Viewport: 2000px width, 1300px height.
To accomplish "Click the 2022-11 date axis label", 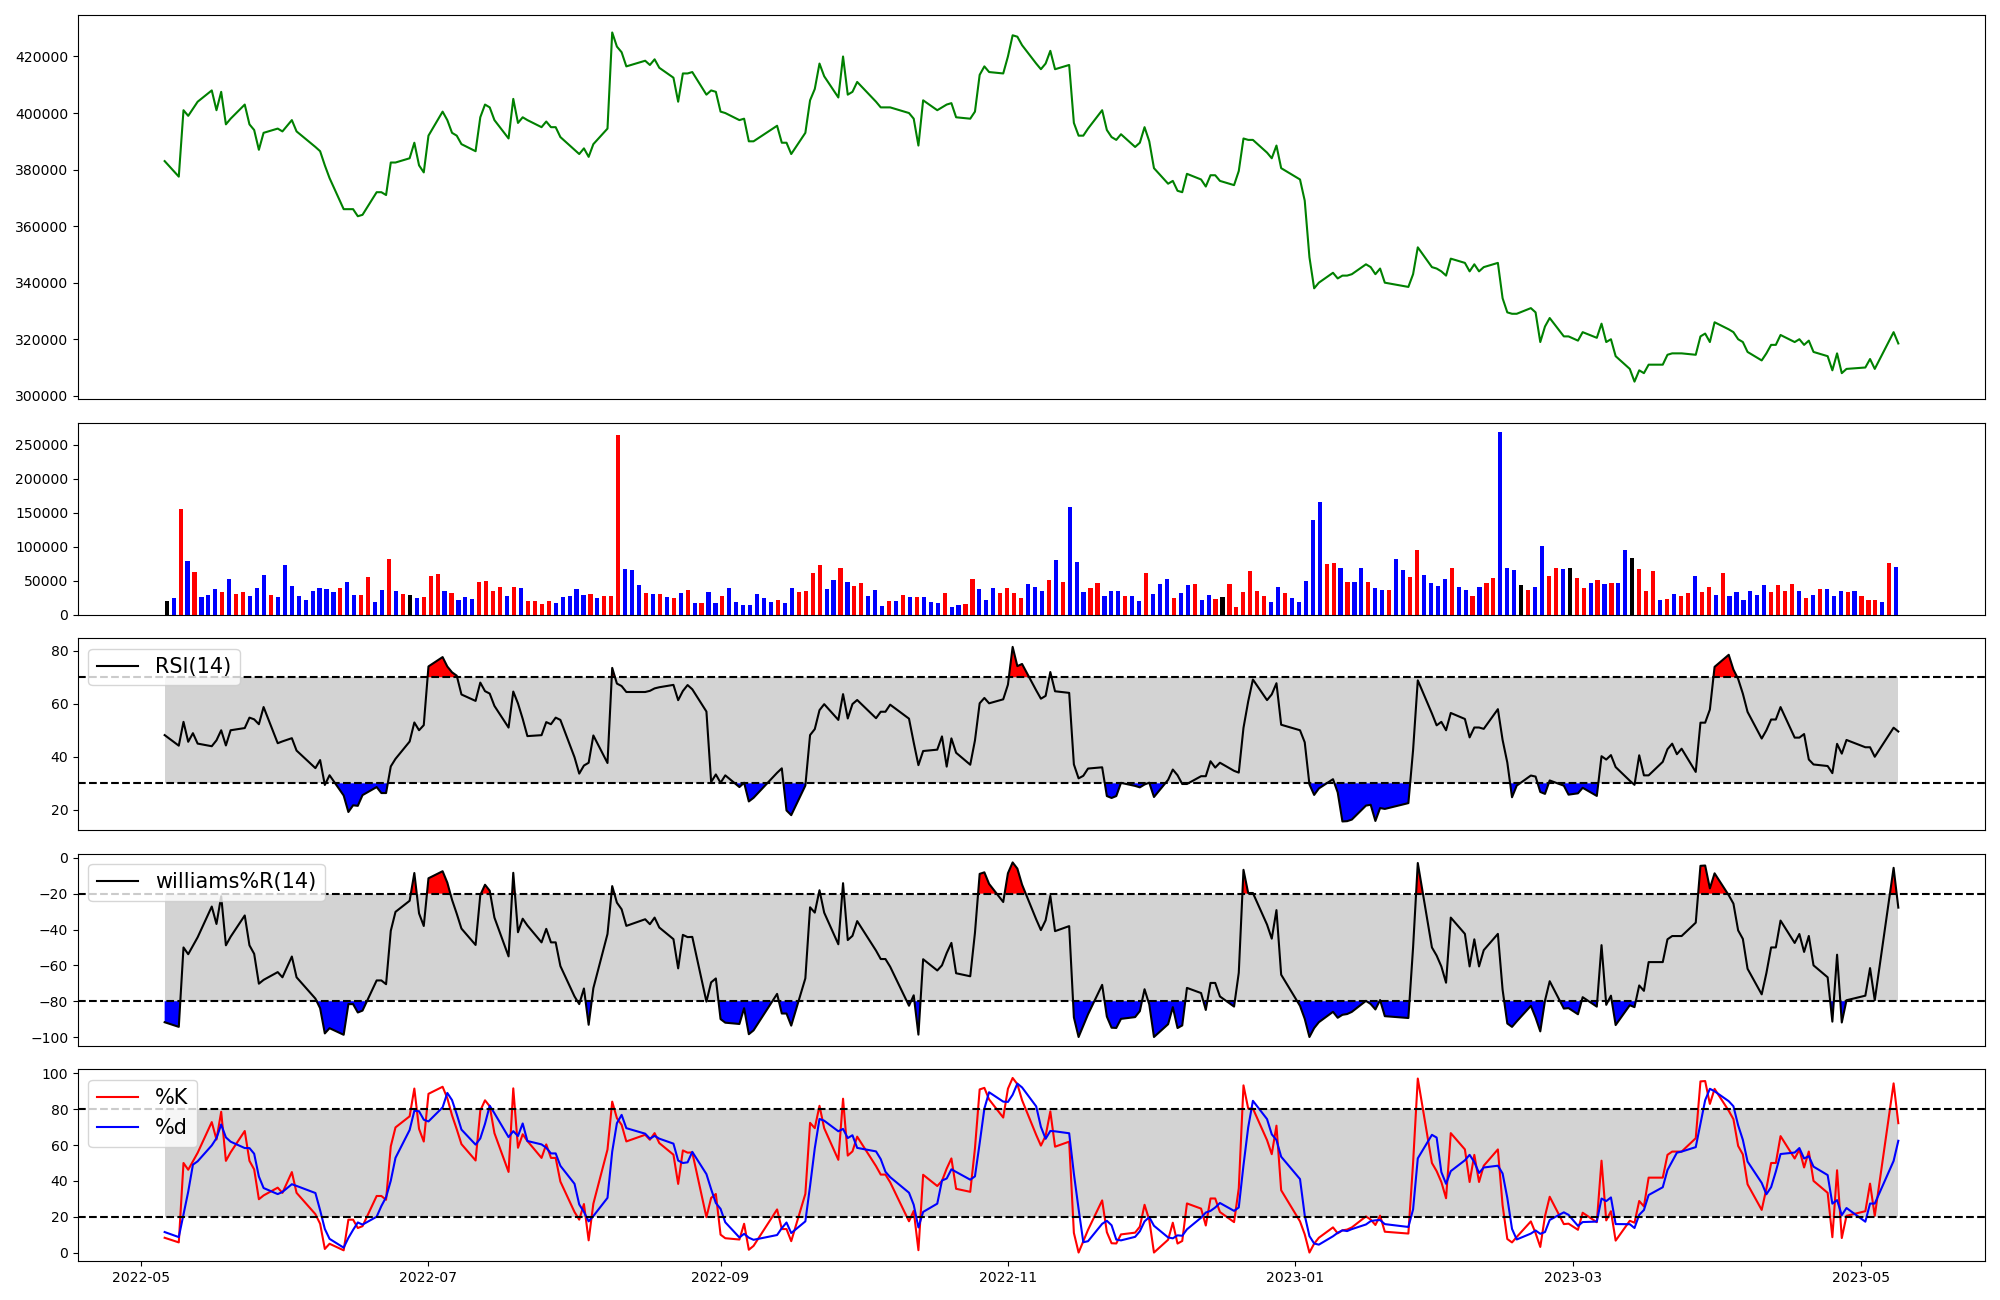I will click(1008, 1277).
